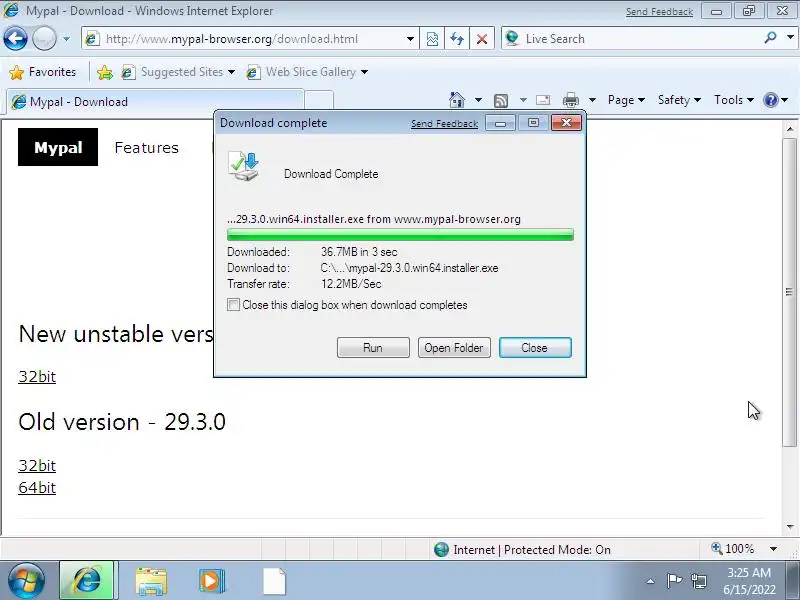Image resolution: width=800 pixels, height=600 pixels.
Task: Launch Windows Media Player from taskbar
Action: click(212, 581)
